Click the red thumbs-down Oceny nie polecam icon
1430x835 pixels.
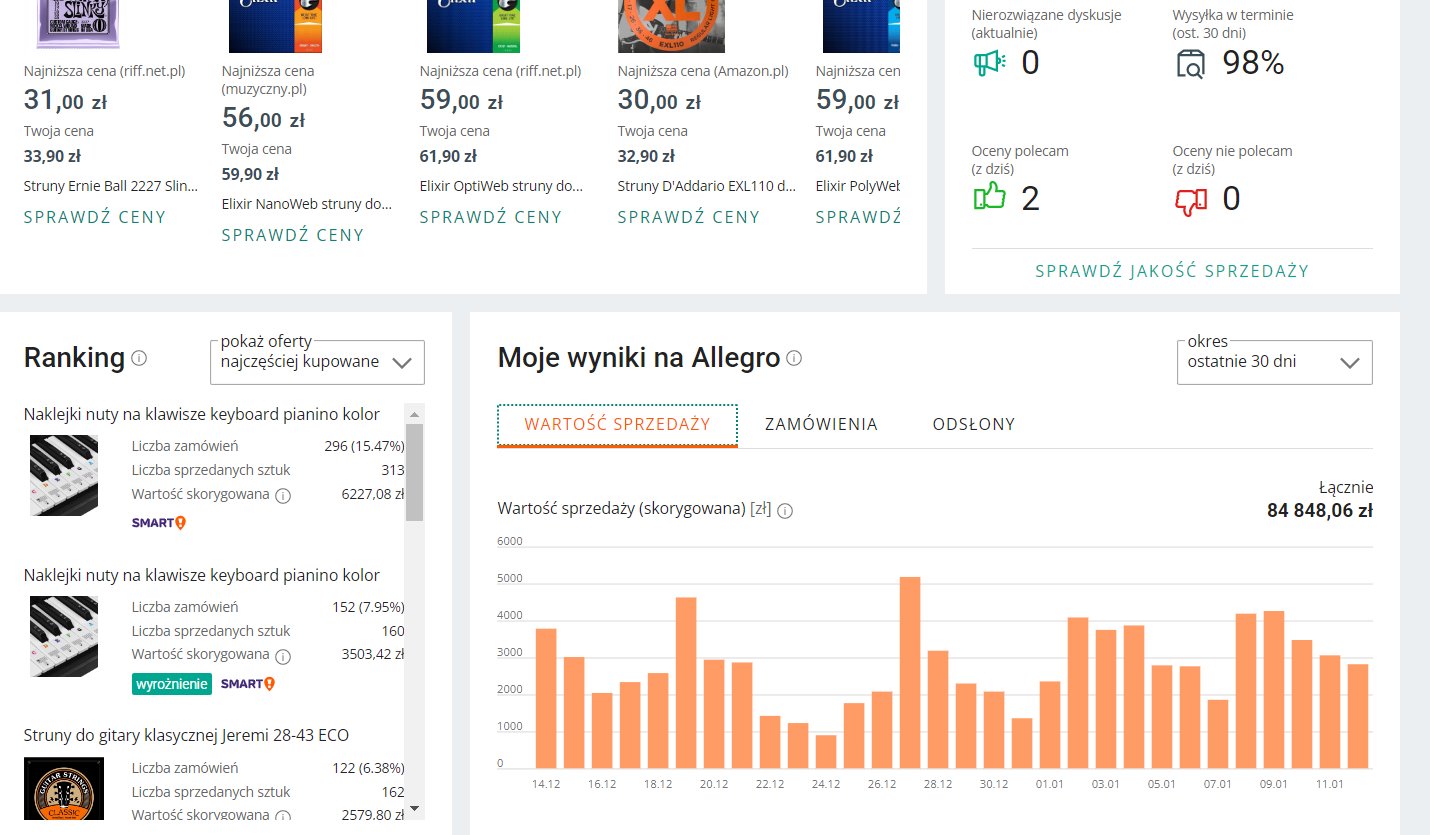point(1191,198)
